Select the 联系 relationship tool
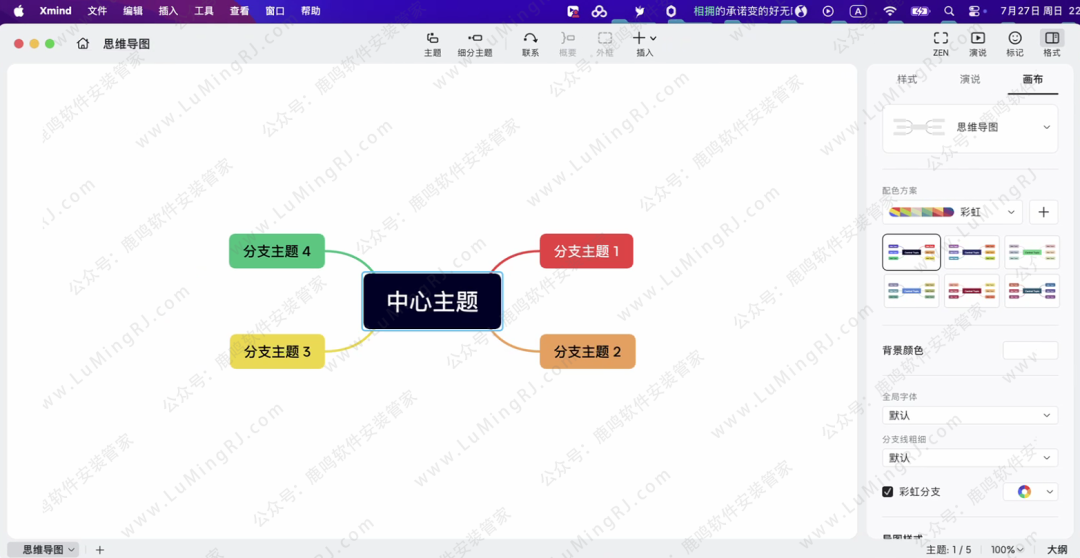This screenshot has width=1080, height=558. pyautogui.click(x=530, y=44)
